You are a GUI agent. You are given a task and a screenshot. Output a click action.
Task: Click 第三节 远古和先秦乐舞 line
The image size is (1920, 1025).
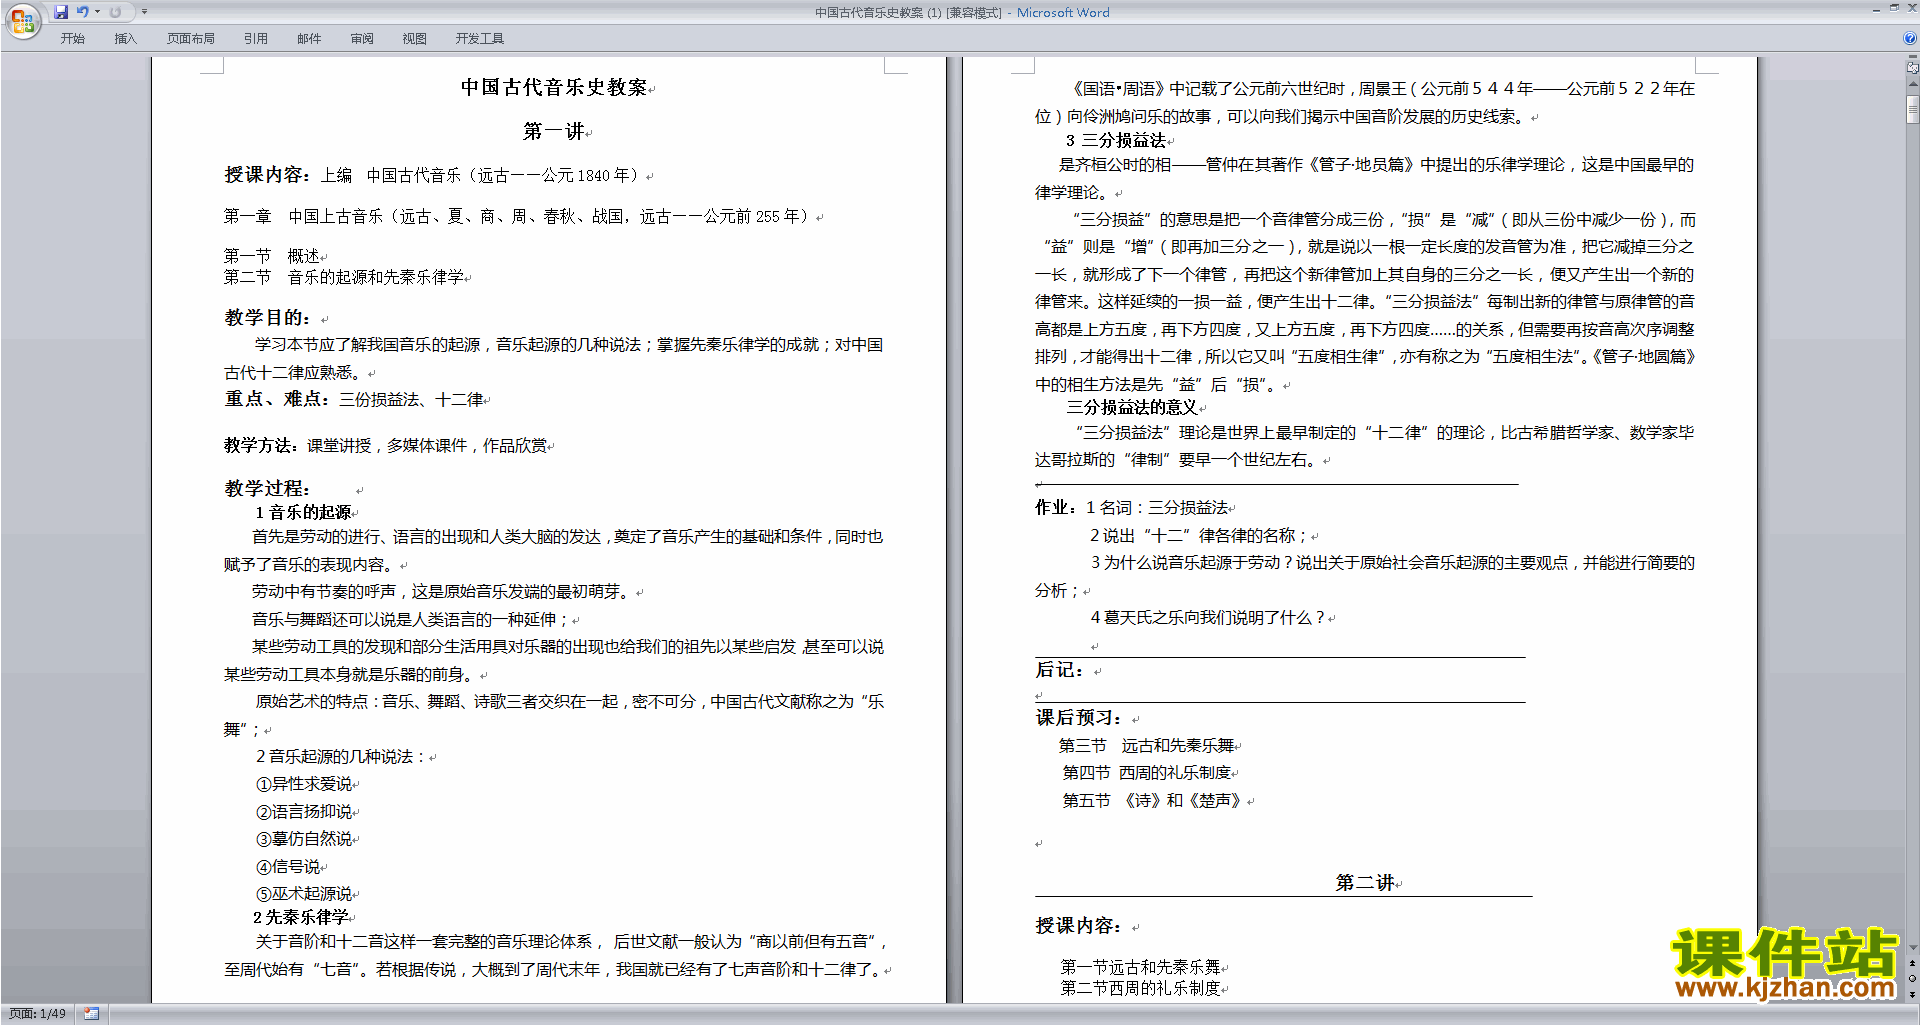[1147, 746]
